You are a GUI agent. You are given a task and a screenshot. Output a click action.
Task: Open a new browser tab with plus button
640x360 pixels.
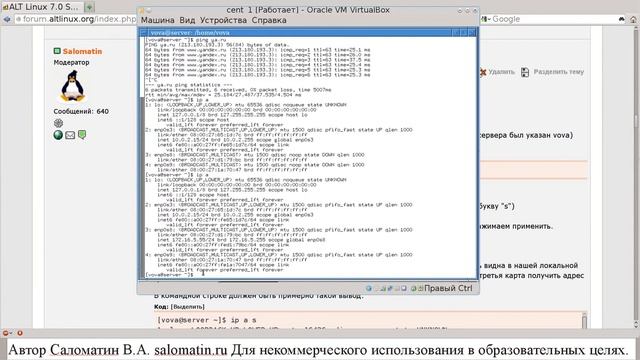89,7
